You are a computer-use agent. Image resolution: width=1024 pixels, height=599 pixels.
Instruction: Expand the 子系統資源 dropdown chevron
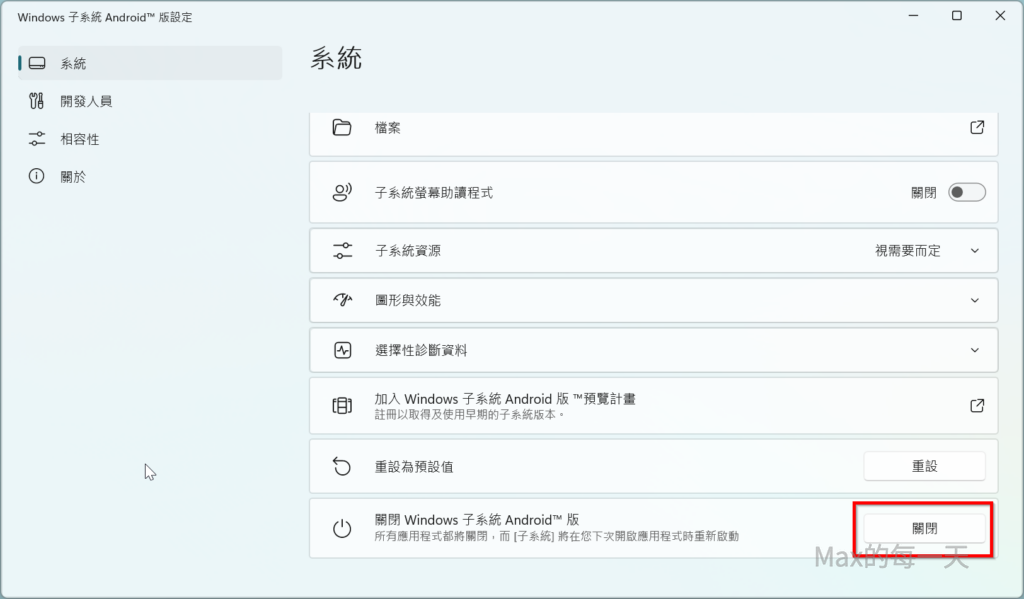[974, 251]
